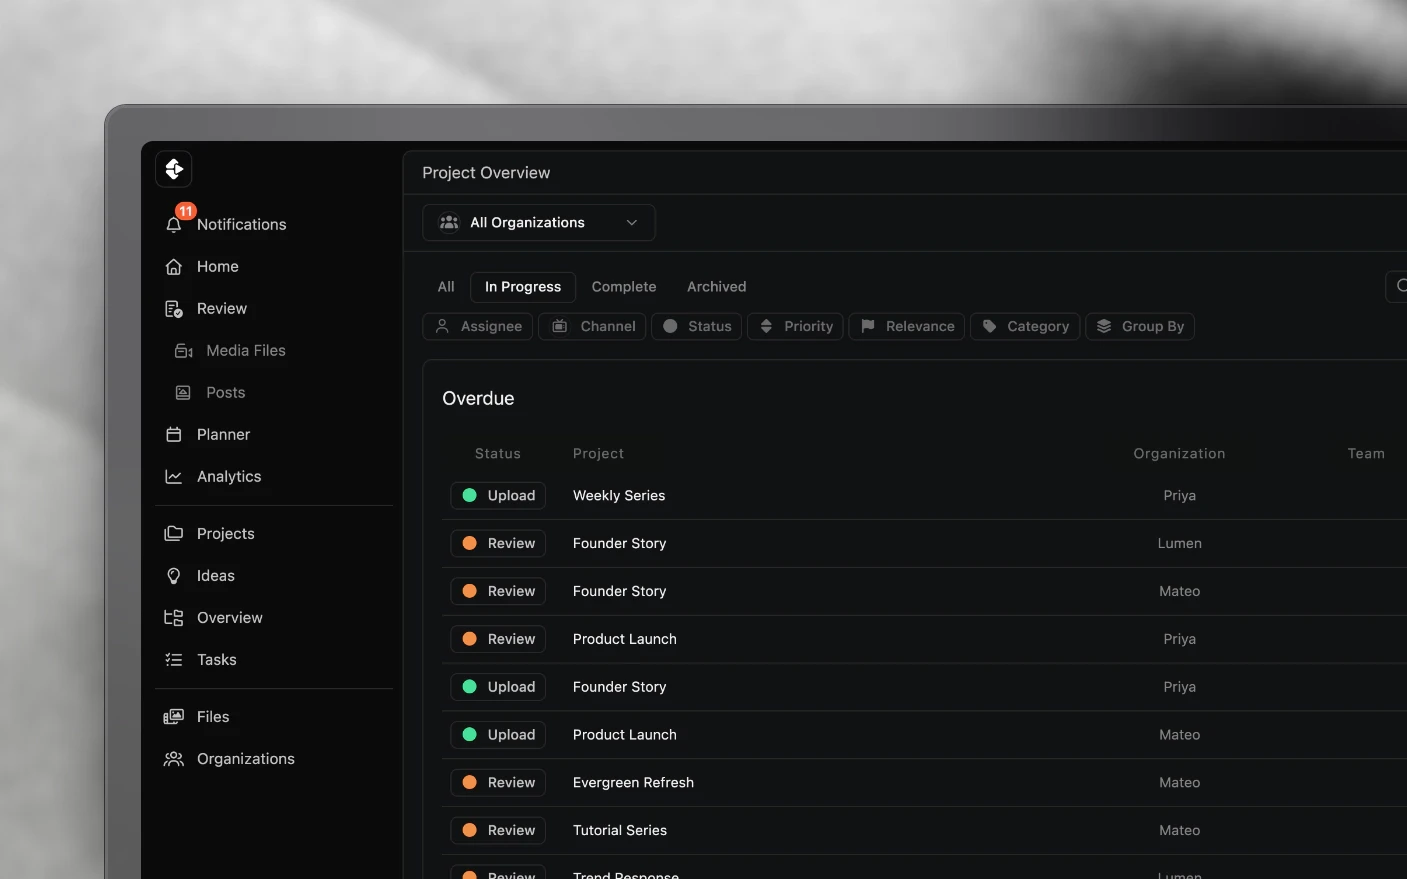Click the Ideas lightbulb icon
The image size is (1407, 879).
(x=174, y=576)
